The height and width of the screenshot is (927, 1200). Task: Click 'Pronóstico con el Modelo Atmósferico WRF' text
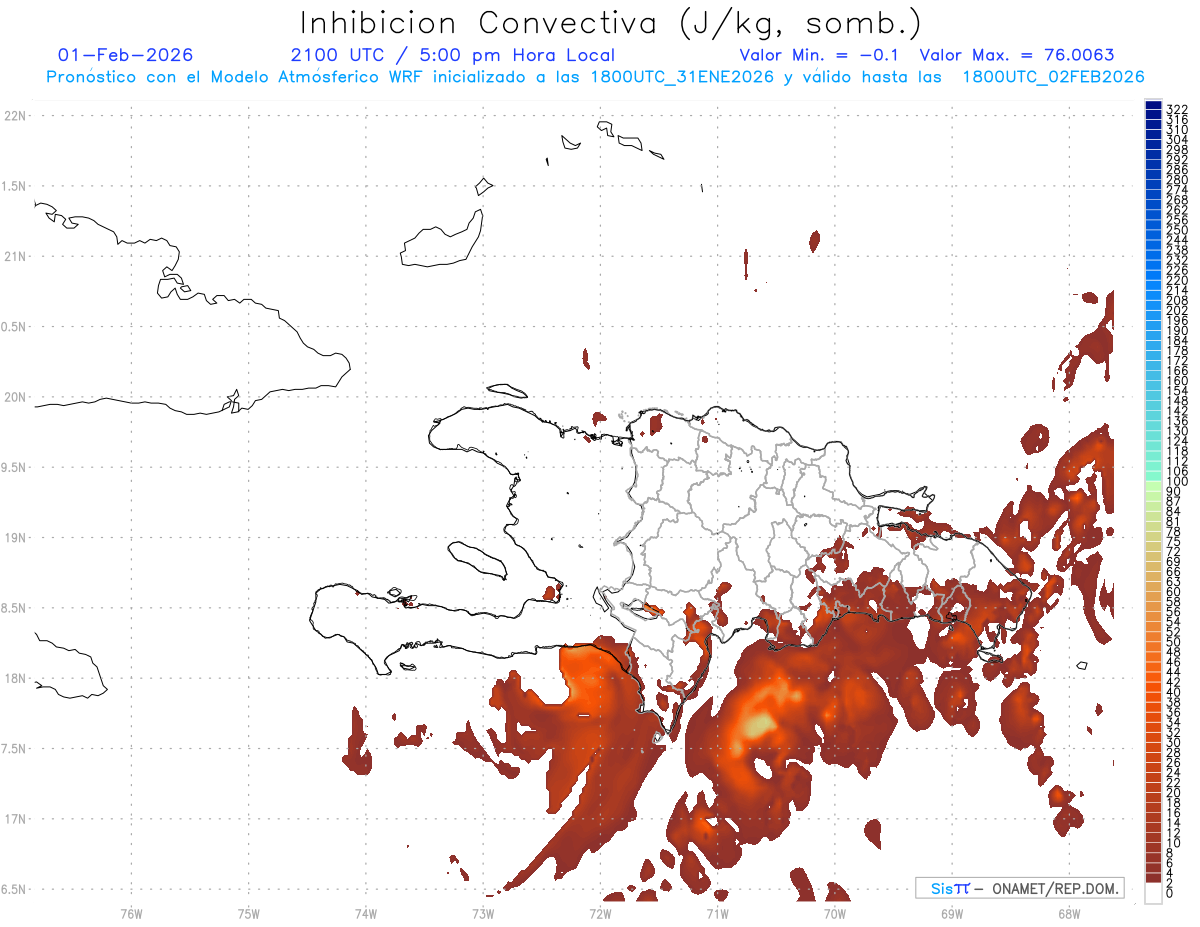point(233,77)
